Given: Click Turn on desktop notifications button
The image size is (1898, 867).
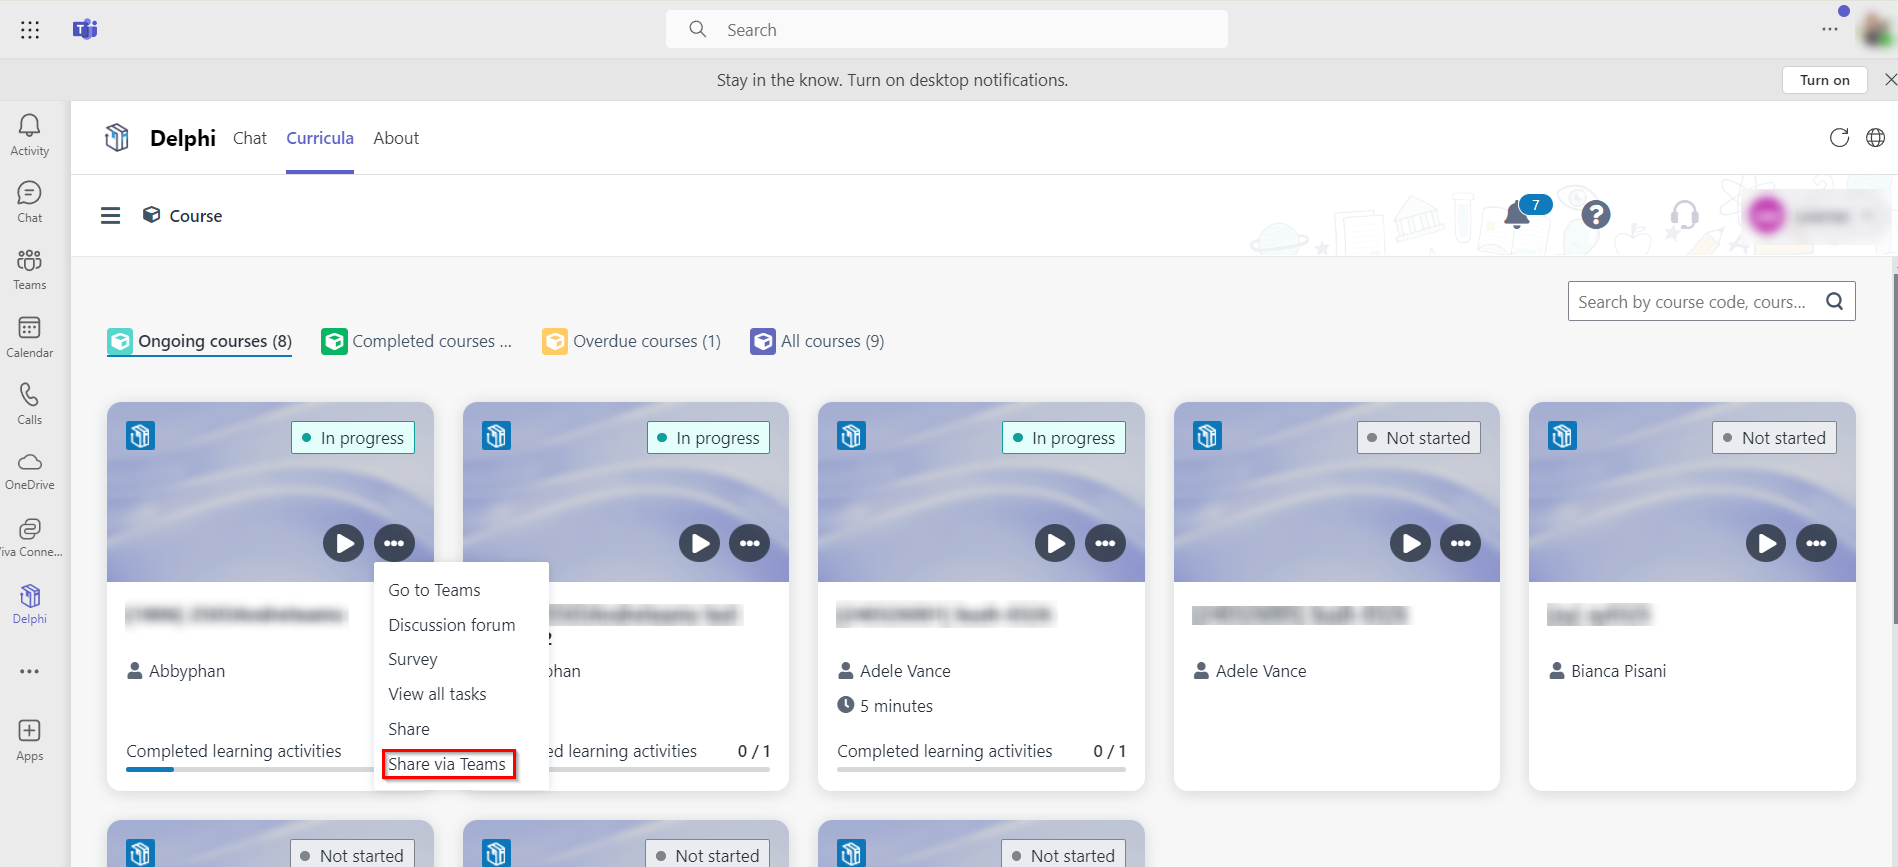Looking at the screenshot, I should point(1824,80).
